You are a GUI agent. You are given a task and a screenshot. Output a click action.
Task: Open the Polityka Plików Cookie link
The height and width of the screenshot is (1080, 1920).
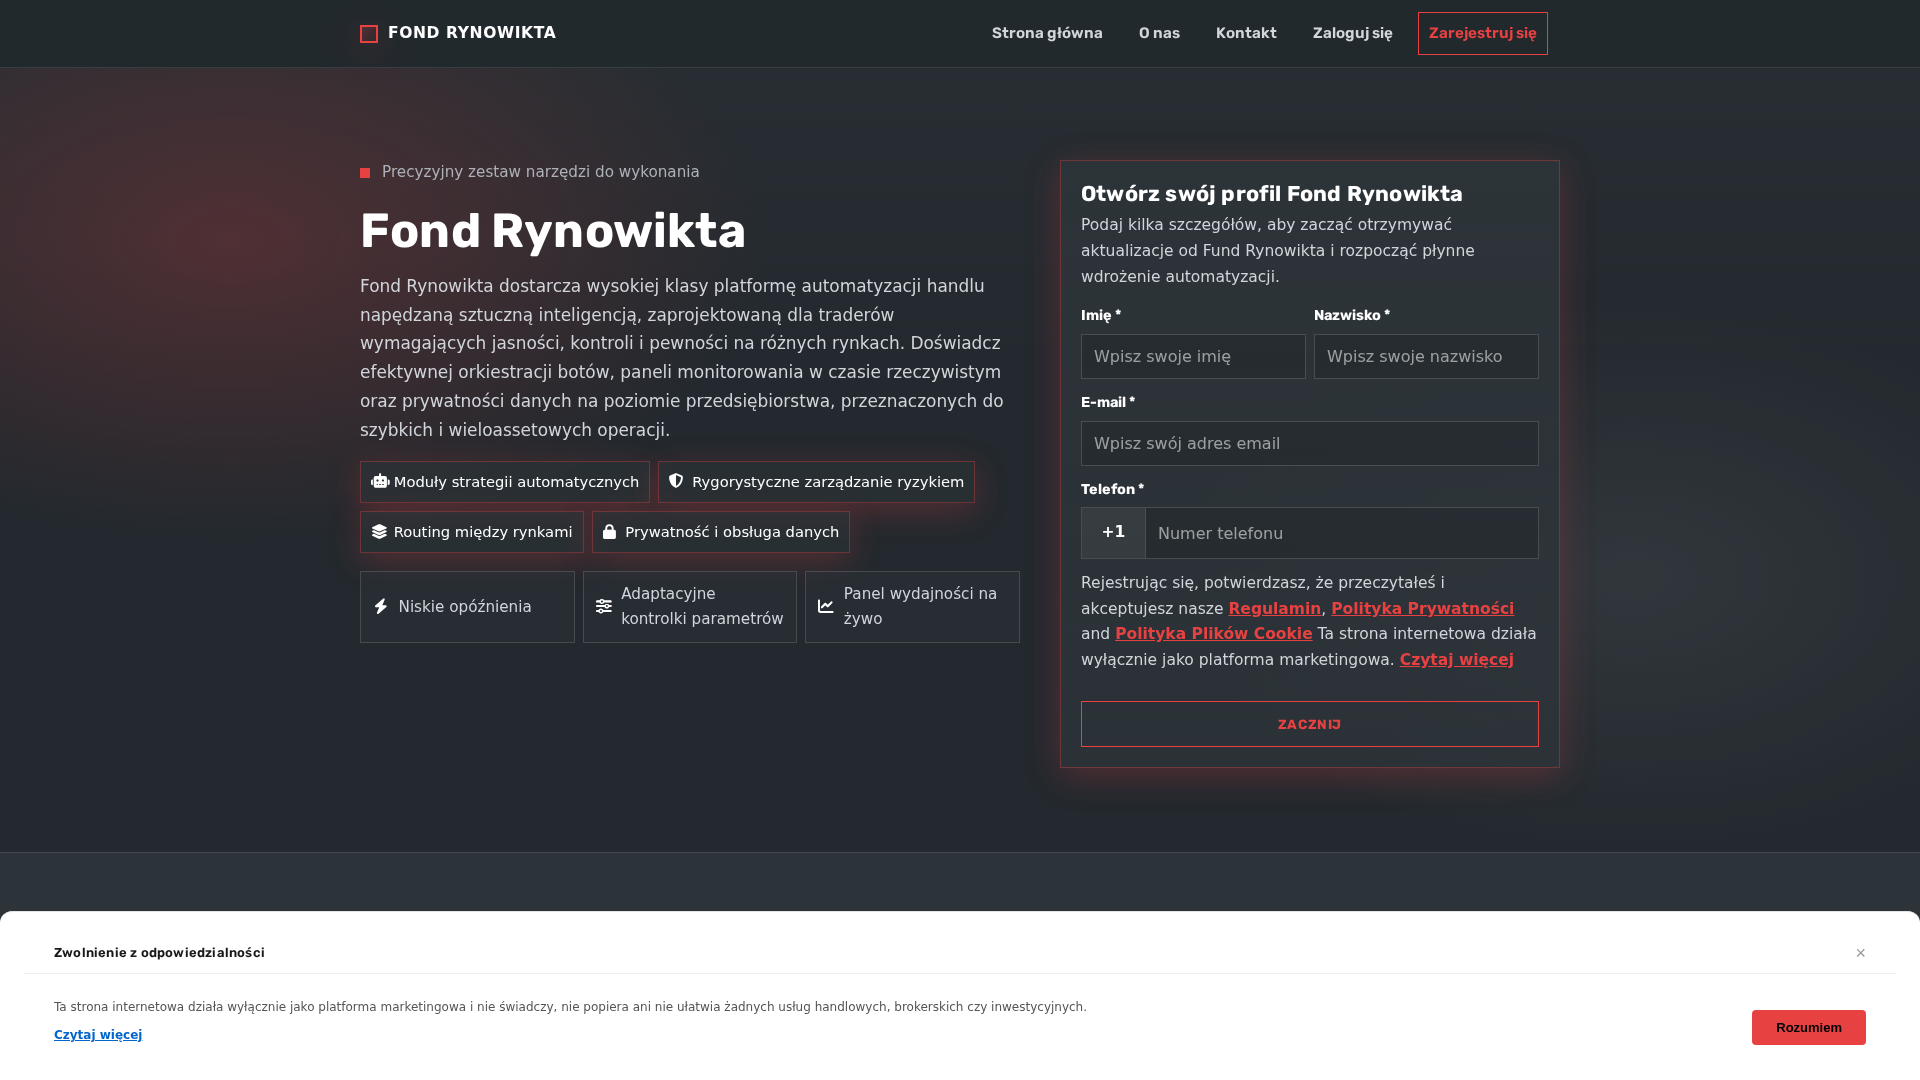tap(1213, 634)
